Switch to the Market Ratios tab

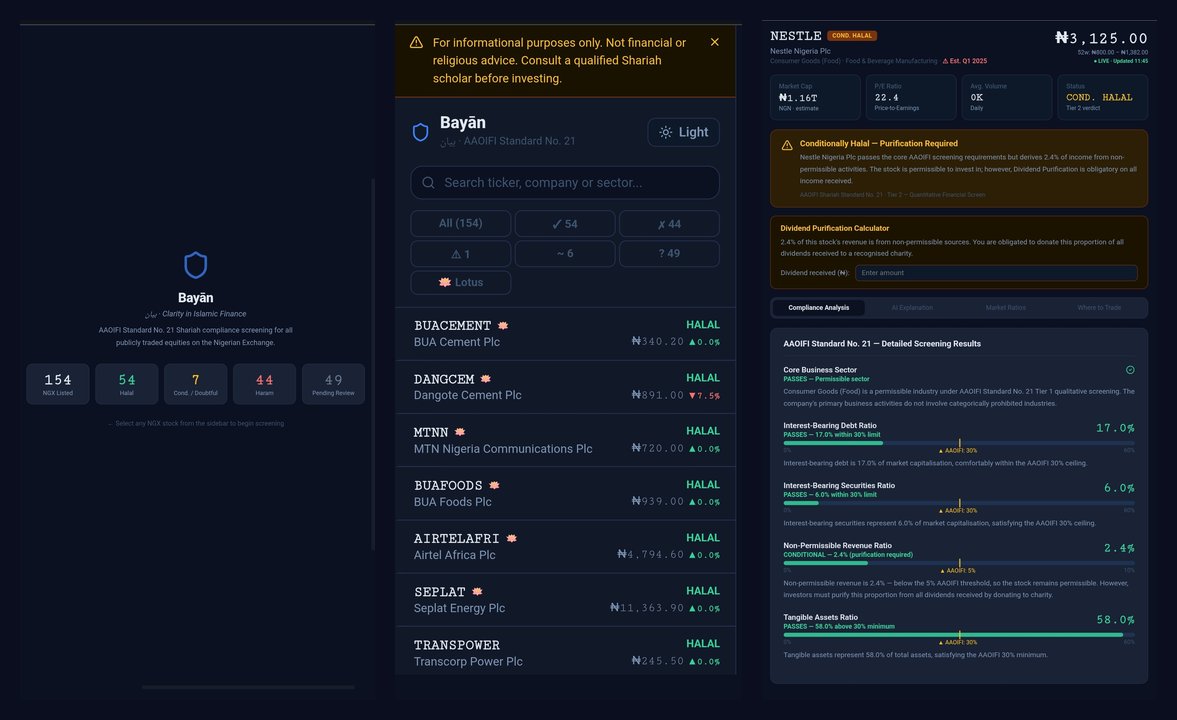pyautogui.click(x=1005, y=308)
